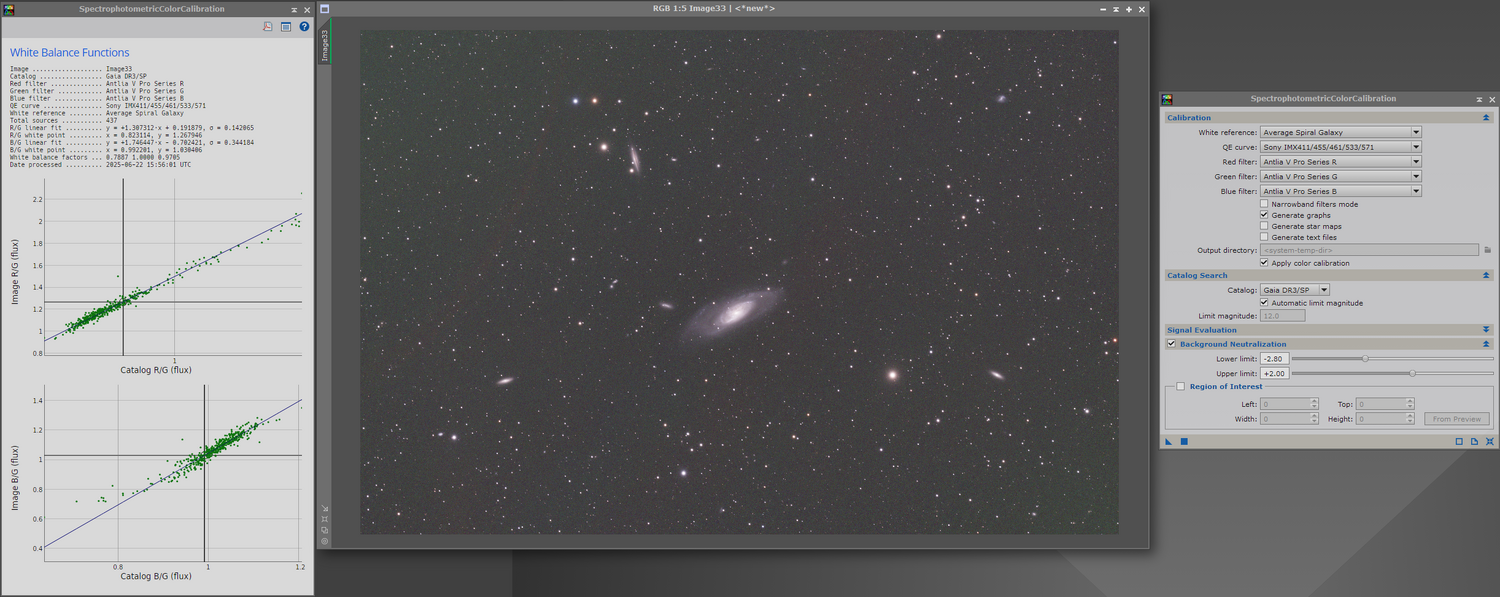Enable Narrowband filters mode
This screenshot has width=1500, height=597.
pyautogui.click(x=1264, y=204)
